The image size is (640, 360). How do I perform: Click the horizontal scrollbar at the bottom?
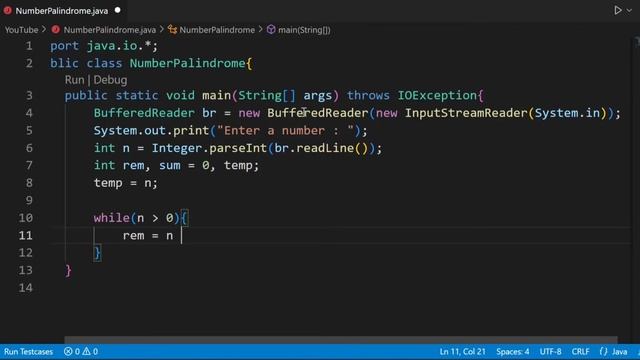click(x=341, y=340)
